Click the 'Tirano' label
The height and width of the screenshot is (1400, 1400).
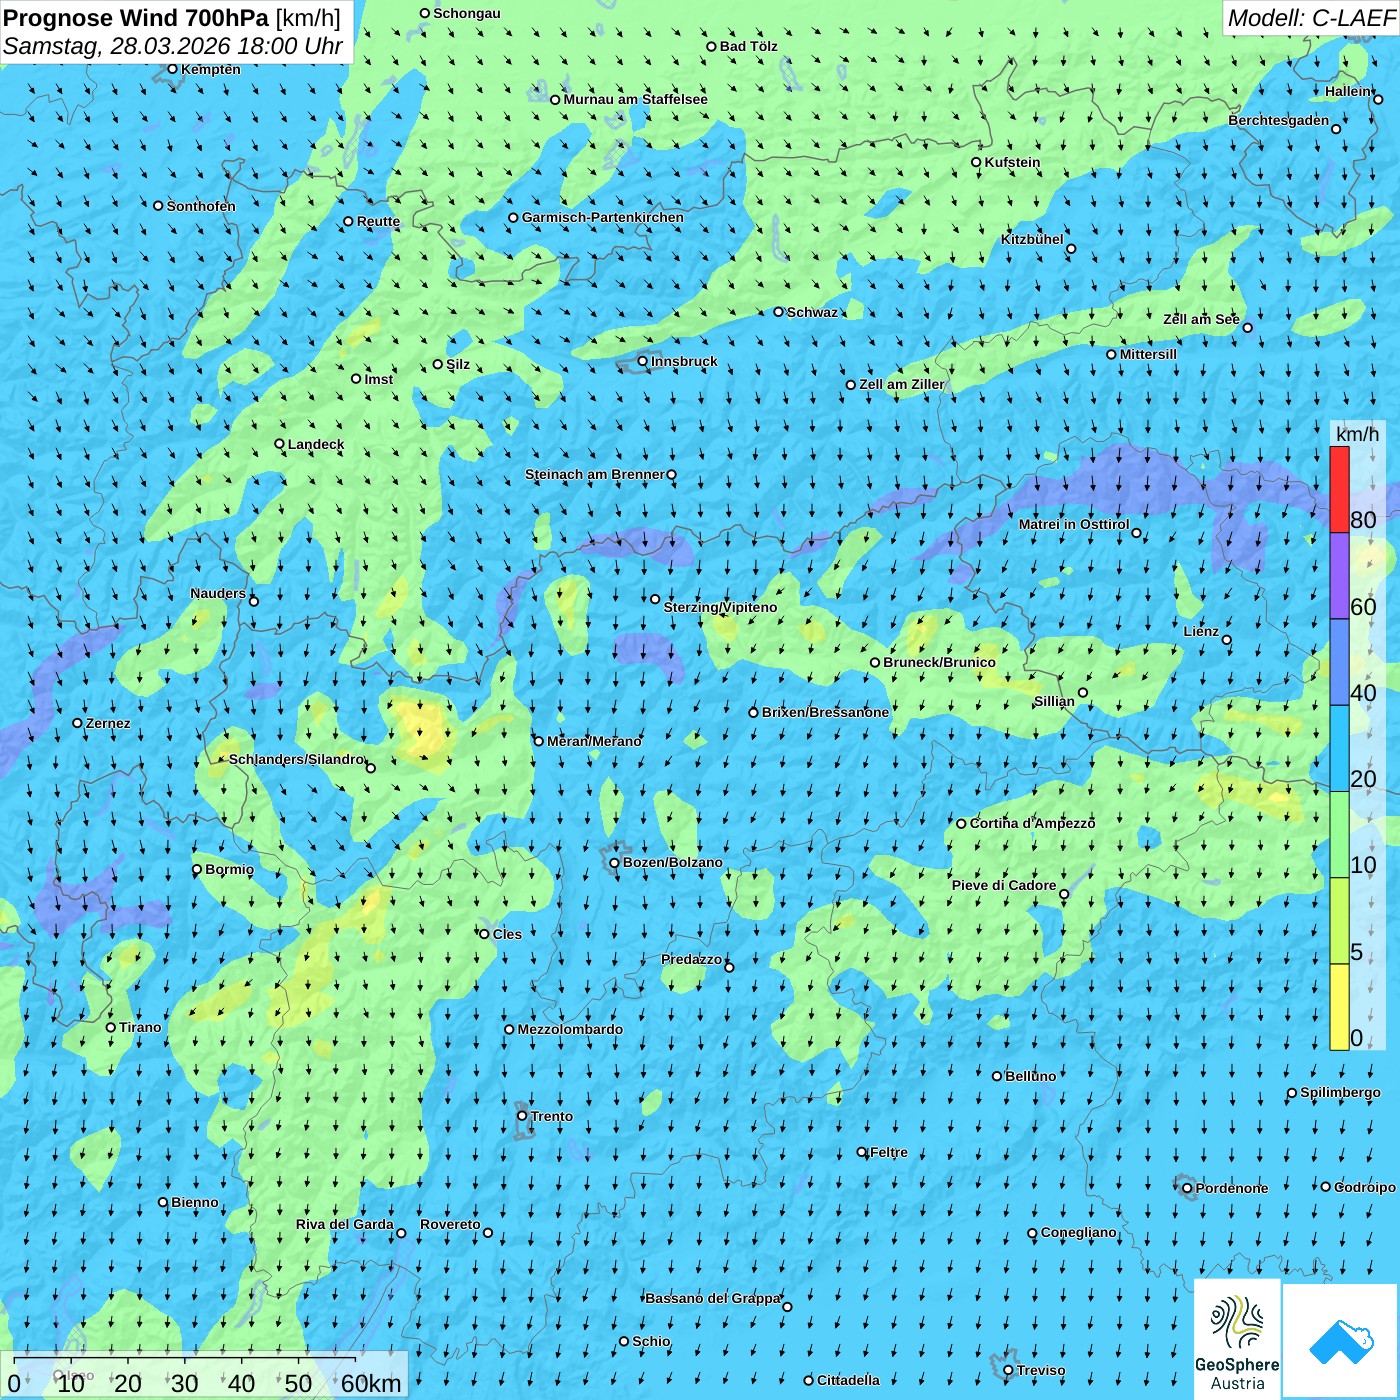click(x=140, y=1027)
